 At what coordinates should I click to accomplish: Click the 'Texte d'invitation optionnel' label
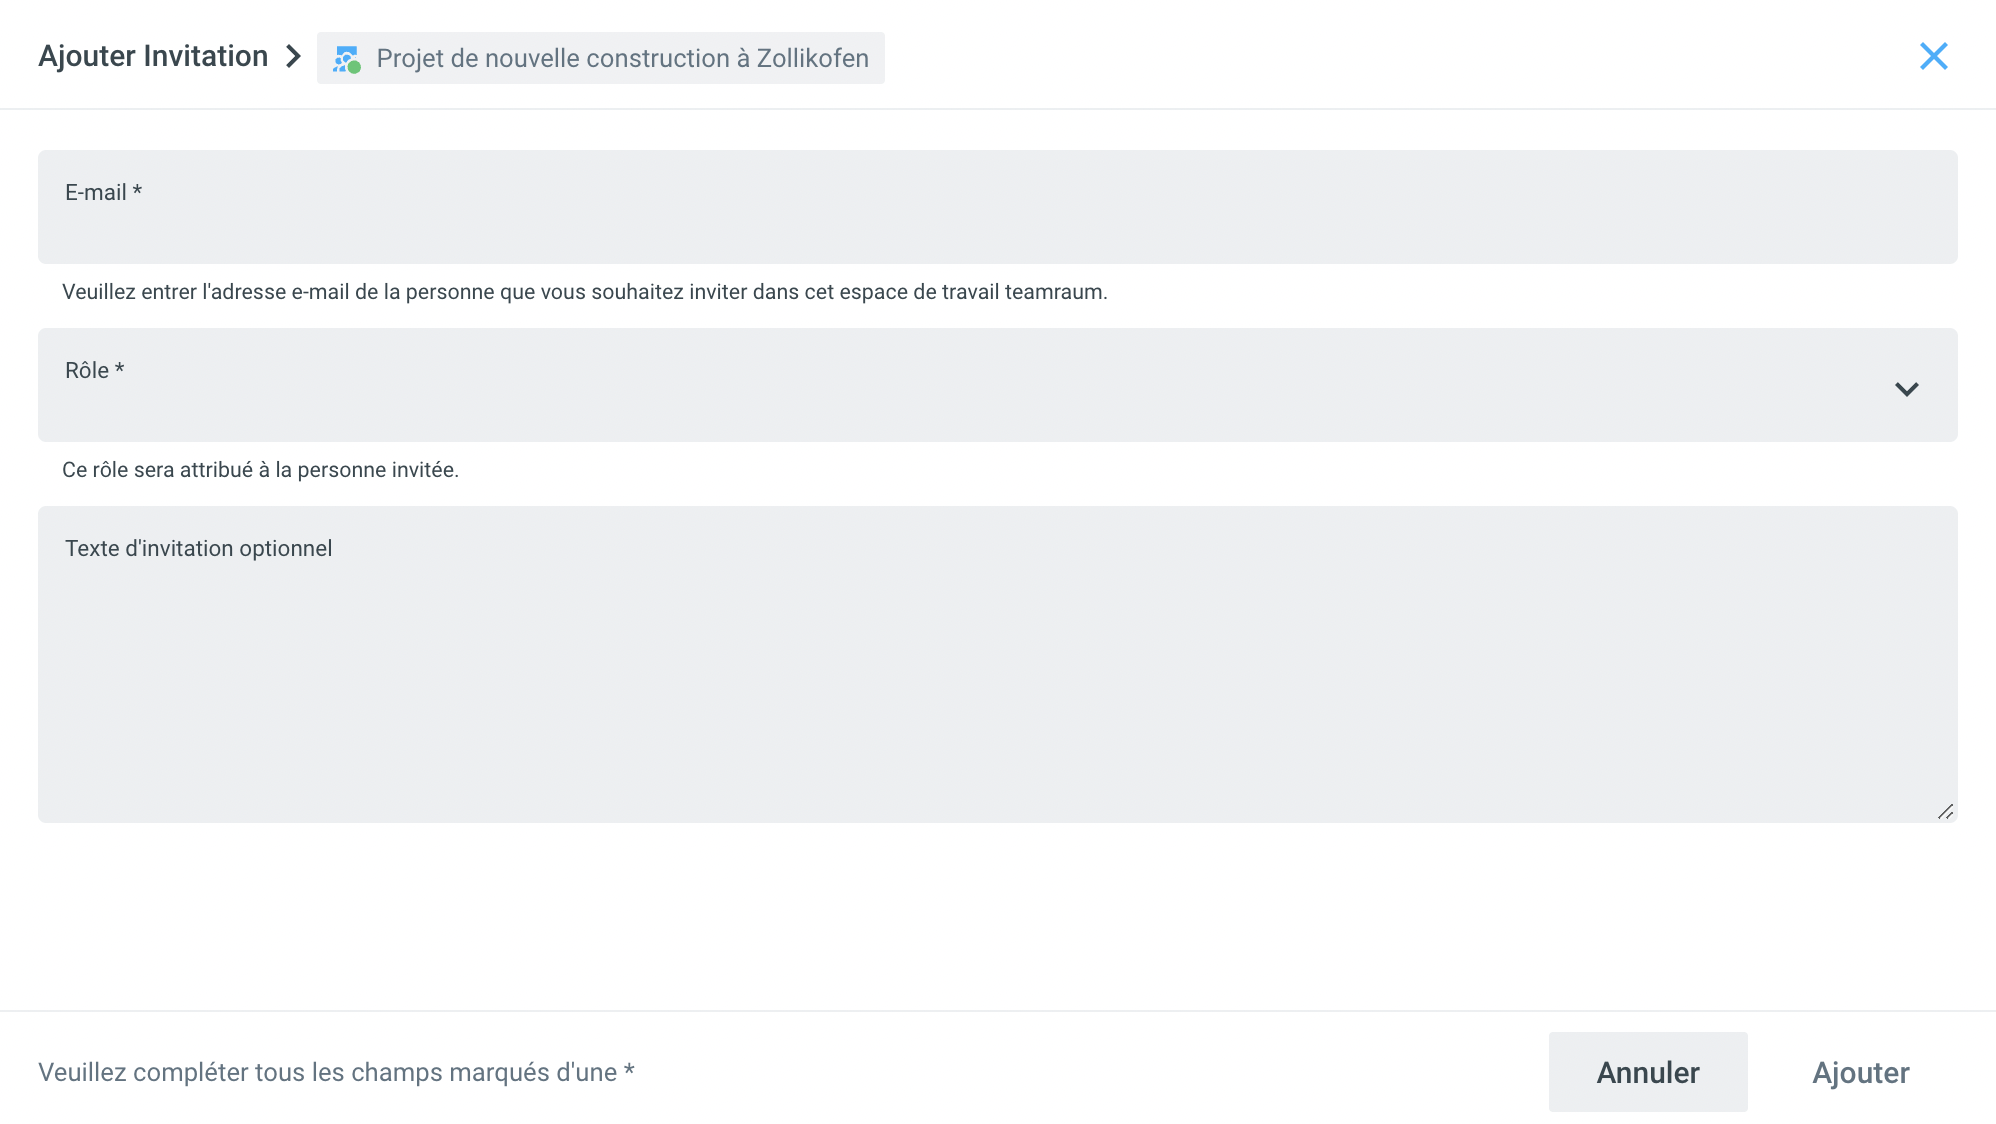(198, 548)
